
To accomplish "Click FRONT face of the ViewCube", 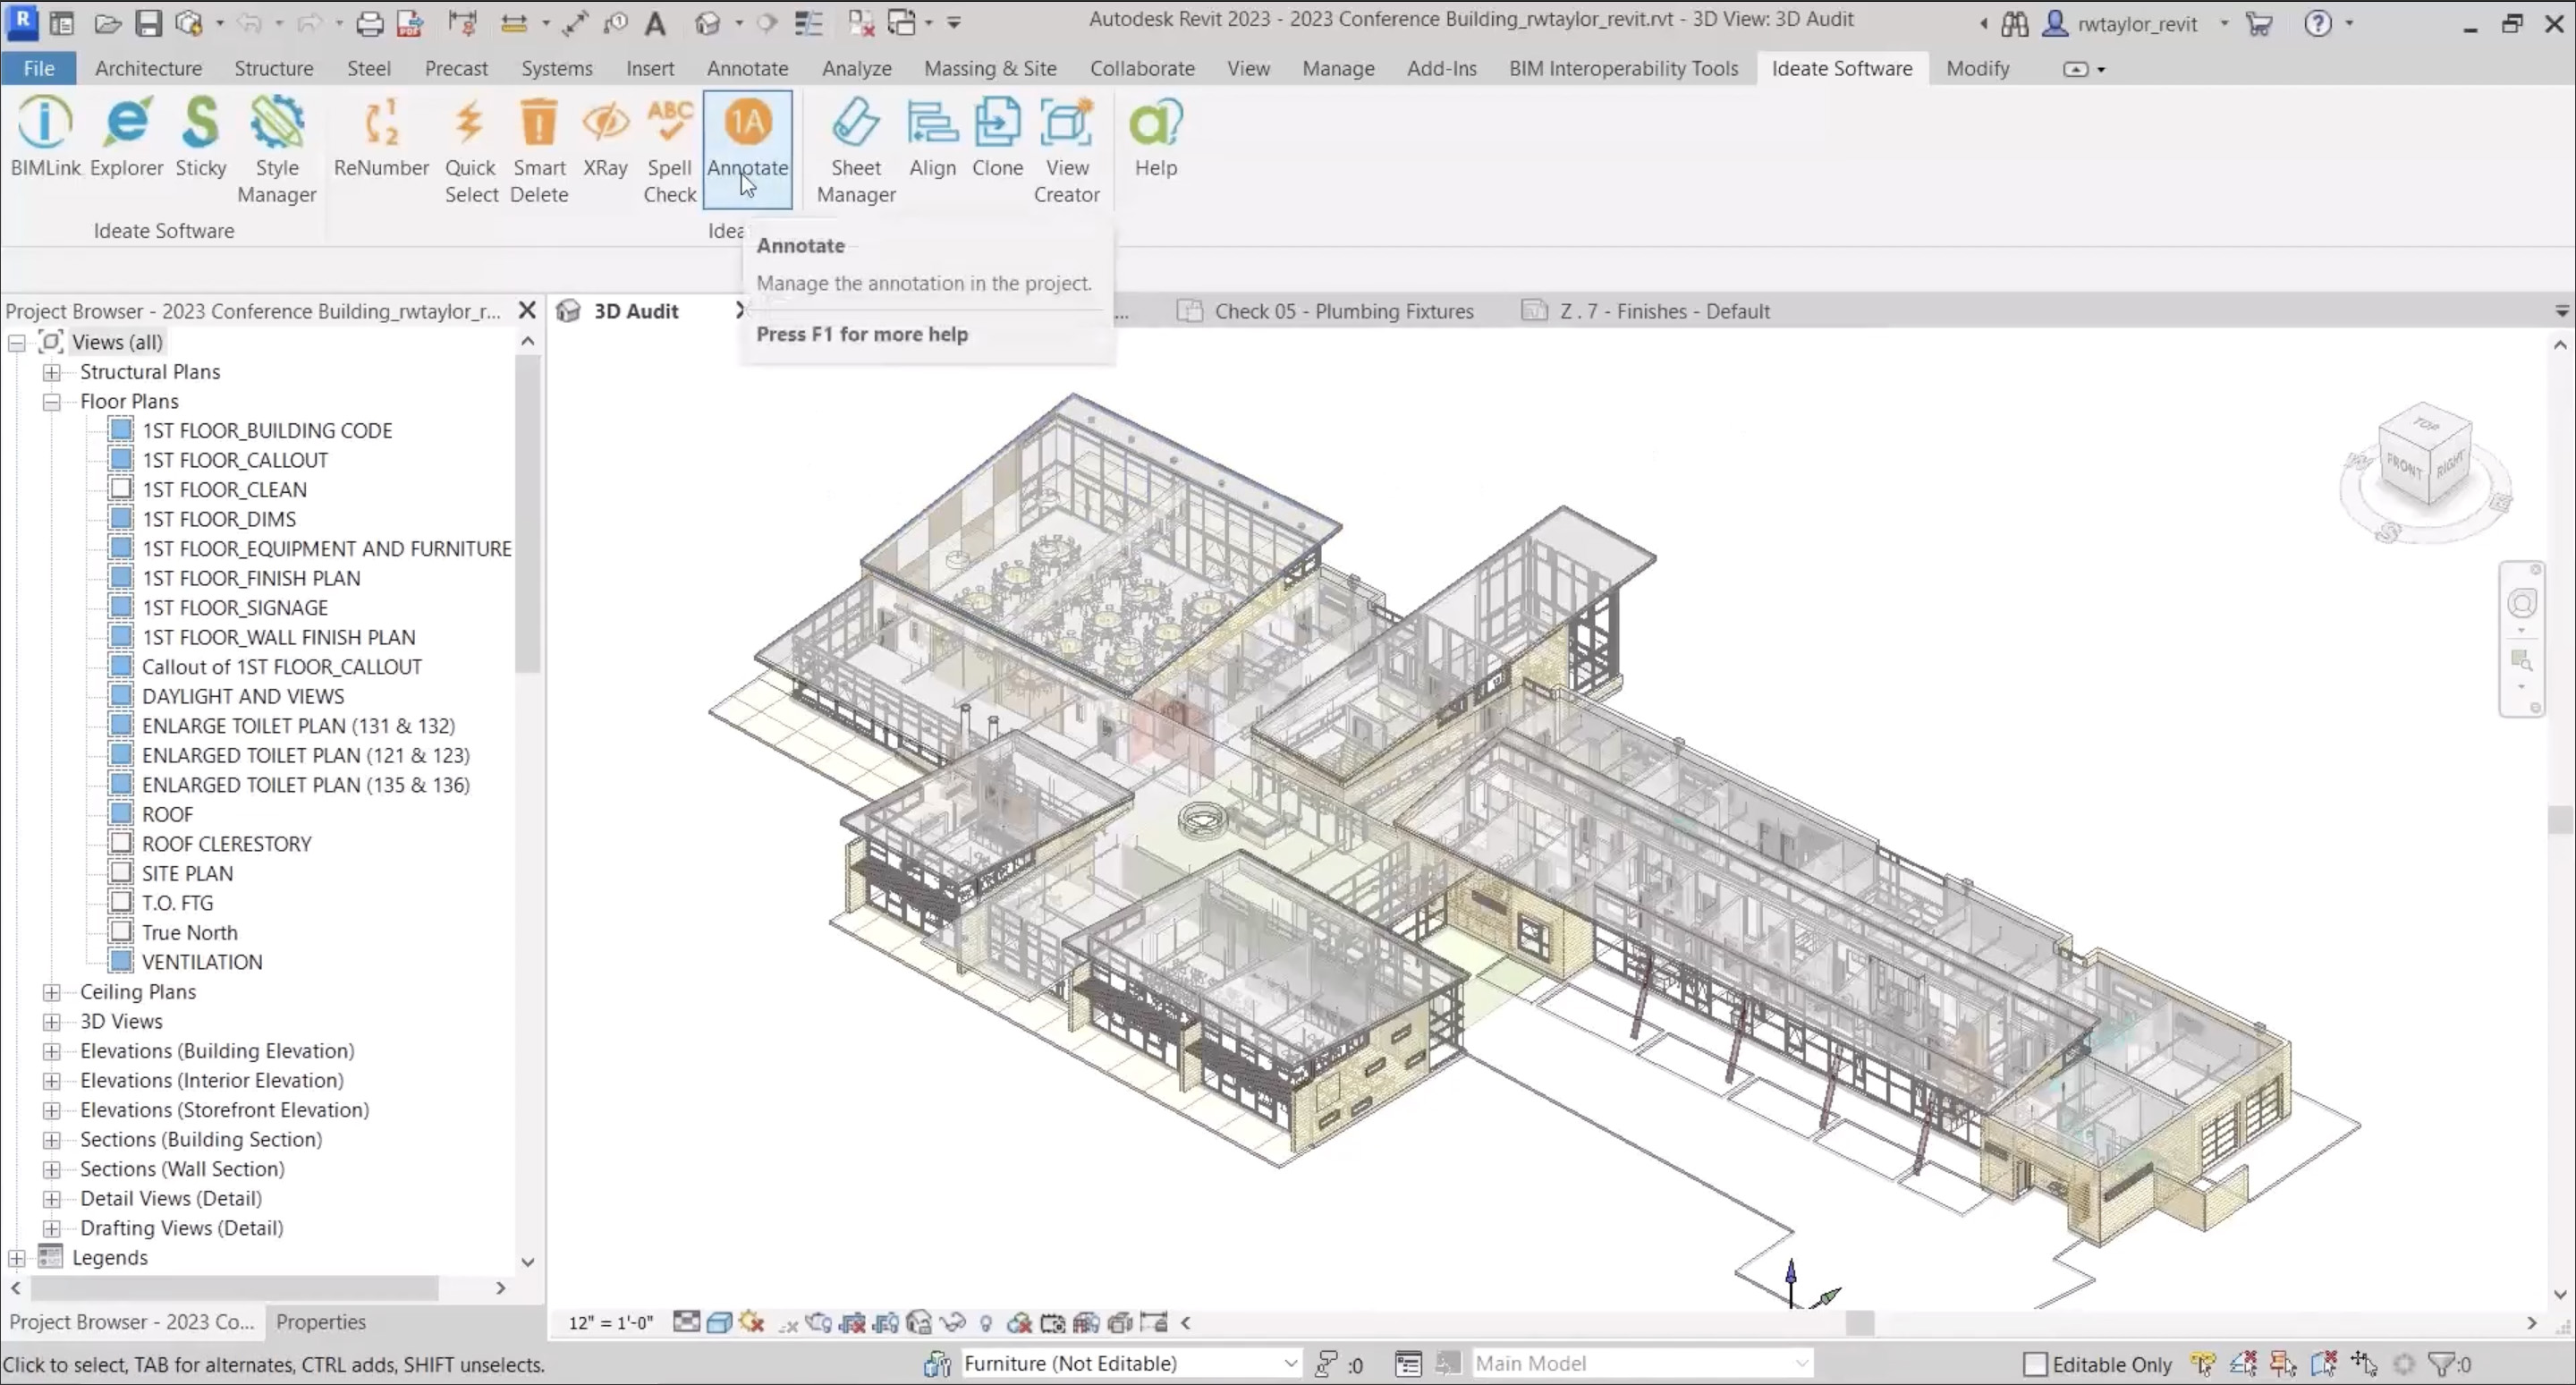I will point(2403,465).
